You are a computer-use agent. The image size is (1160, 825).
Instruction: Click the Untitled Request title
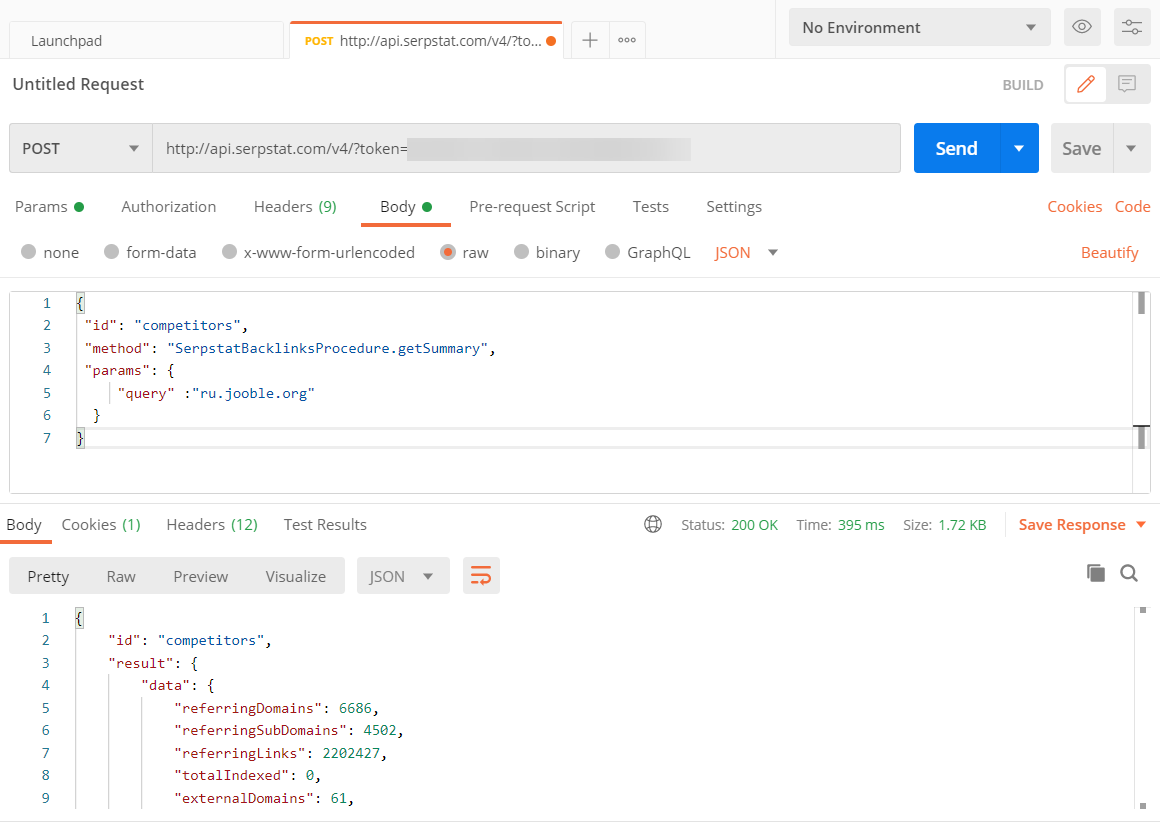[78, 84]
